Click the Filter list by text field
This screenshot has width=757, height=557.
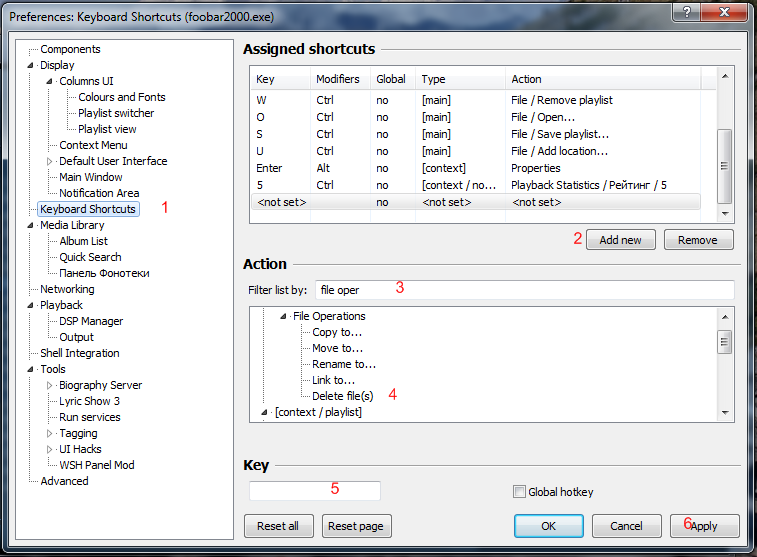click(523, 290)
